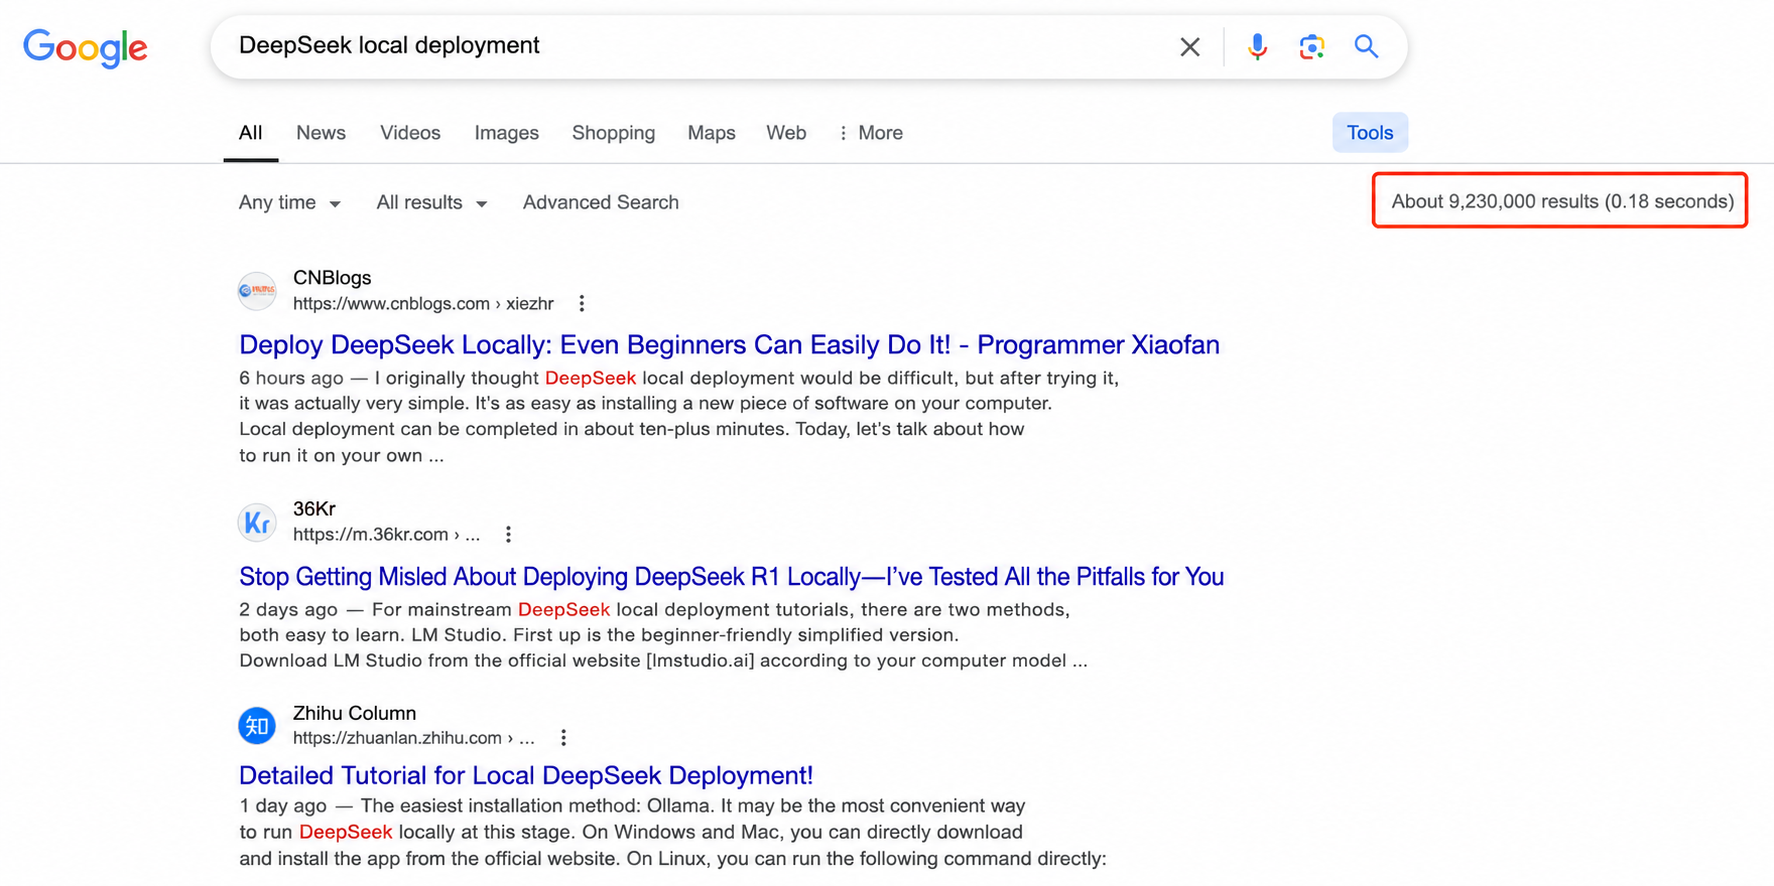Open three-dot options for CNBlogs result
This screenshot has height=886, width=1774.
coord(581,303)
